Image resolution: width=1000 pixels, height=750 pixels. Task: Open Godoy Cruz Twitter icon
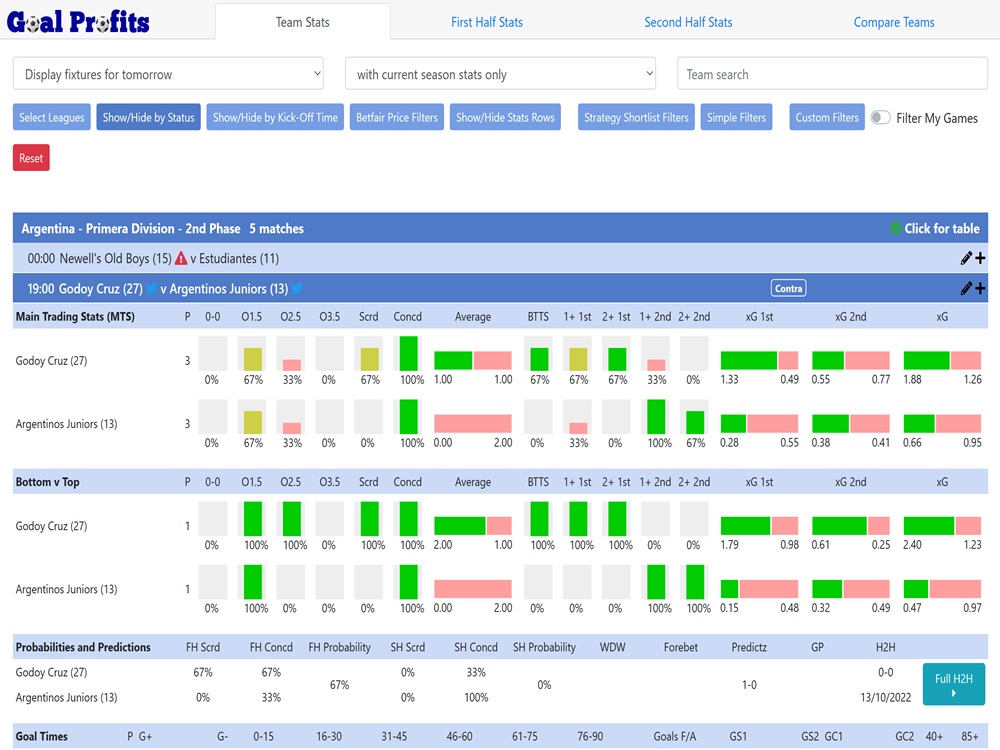coord(152,289)
